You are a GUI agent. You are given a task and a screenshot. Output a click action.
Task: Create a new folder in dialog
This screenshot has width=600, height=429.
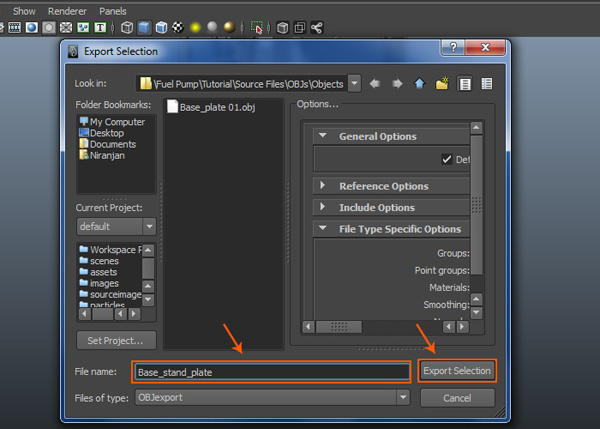pyautogui.click(x=442, y=83)
